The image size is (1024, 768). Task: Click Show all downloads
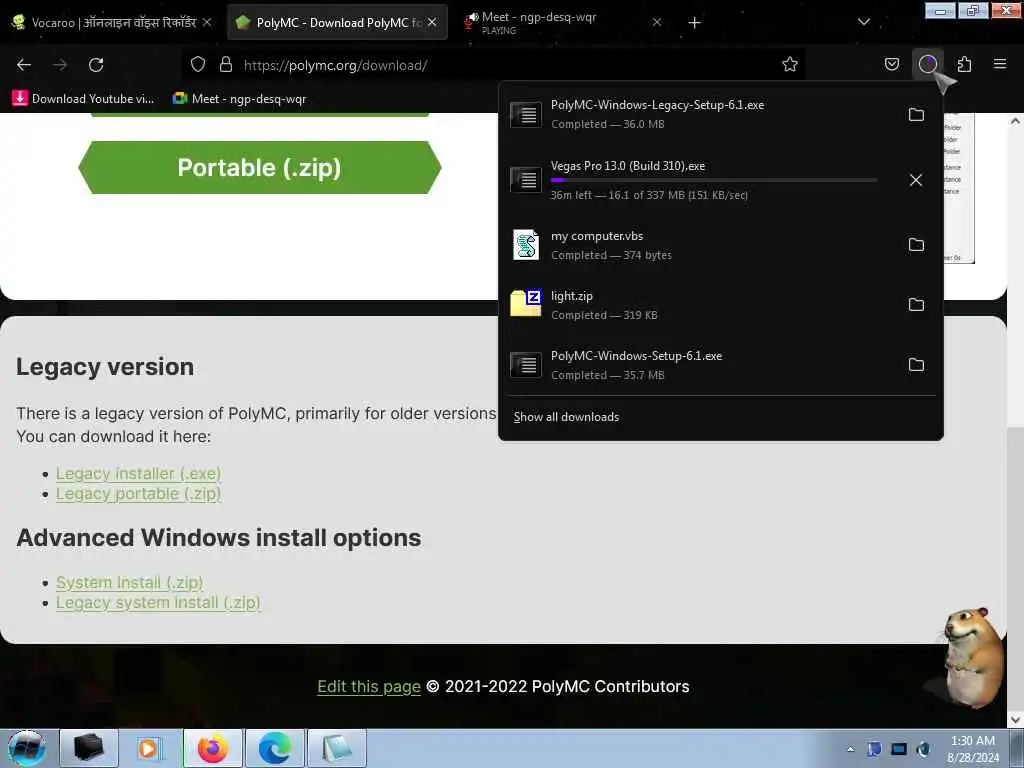click(566, 417)
